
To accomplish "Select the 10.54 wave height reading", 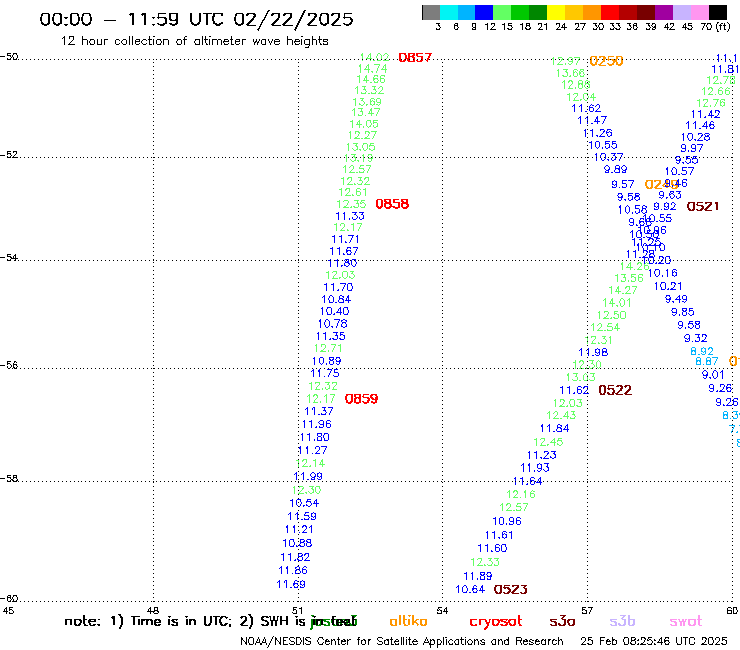I will (304, 503).
